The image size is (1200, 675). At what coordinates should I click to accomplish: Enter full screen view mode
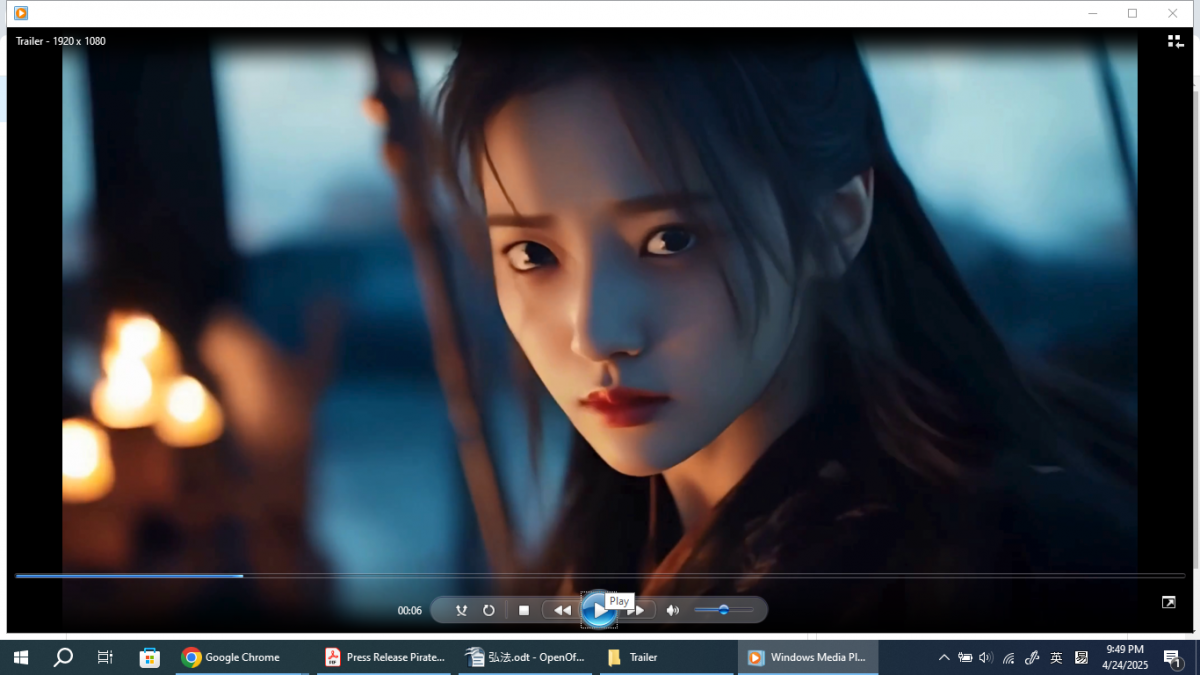[x=1168, y=602]
